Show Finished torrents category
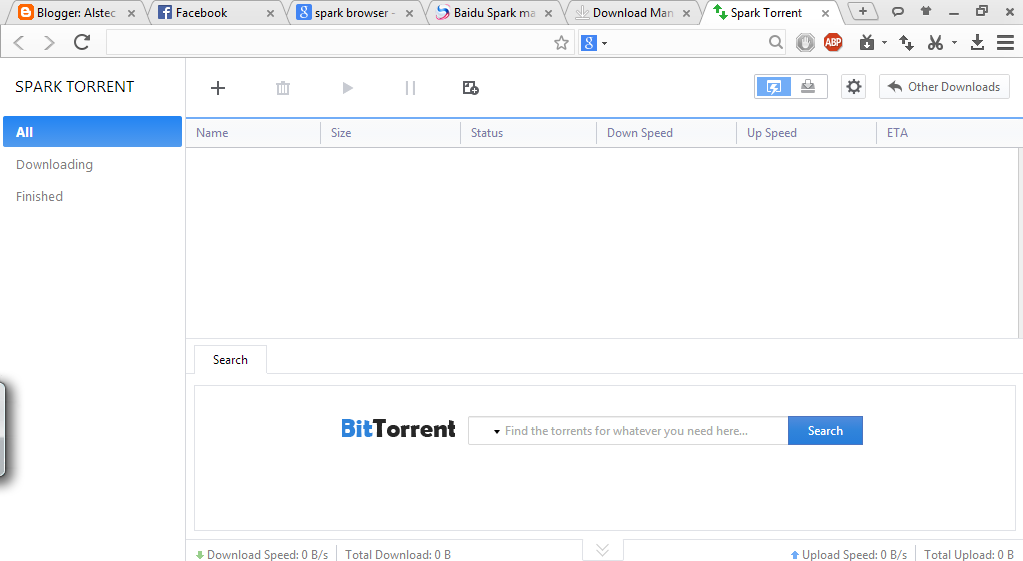 (x=39, y=196)
